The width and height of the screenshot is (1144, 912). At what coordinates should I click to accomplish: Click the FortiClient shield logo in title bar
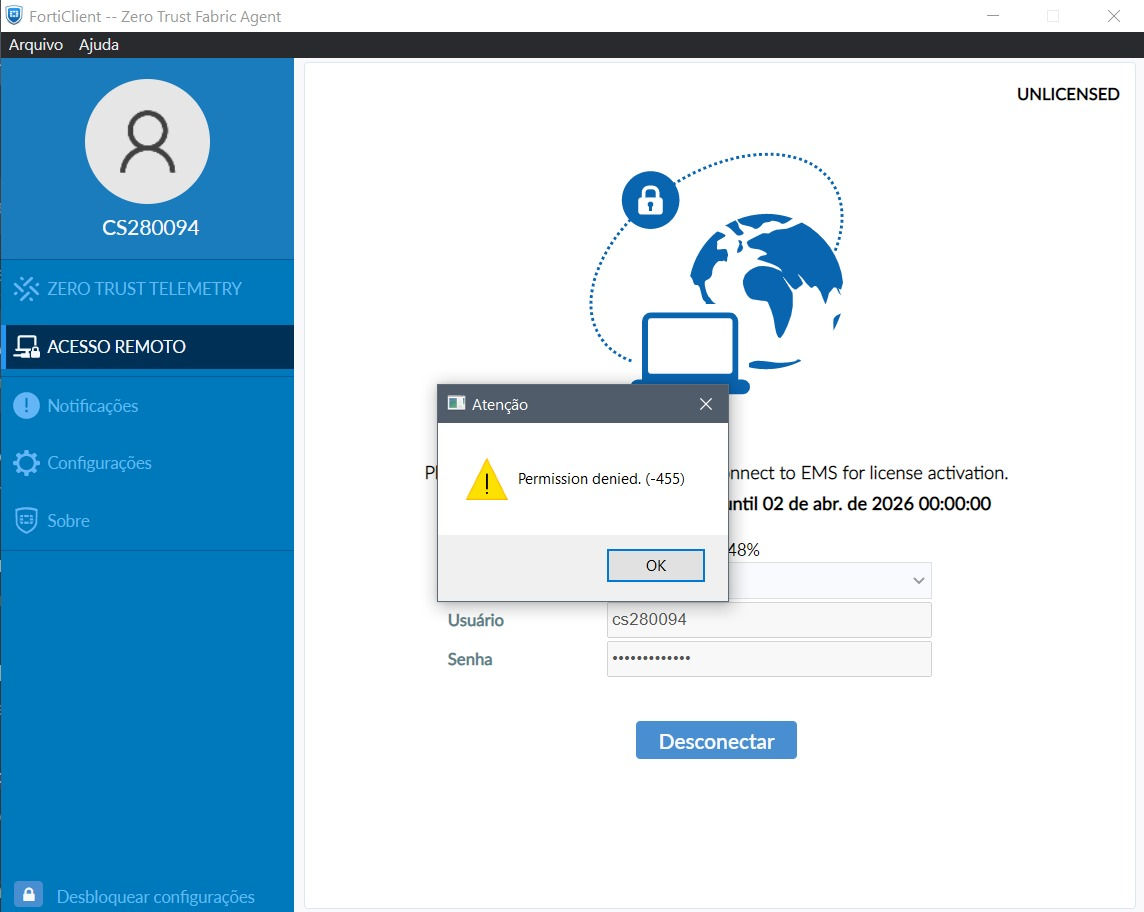(x=14, y=15)
